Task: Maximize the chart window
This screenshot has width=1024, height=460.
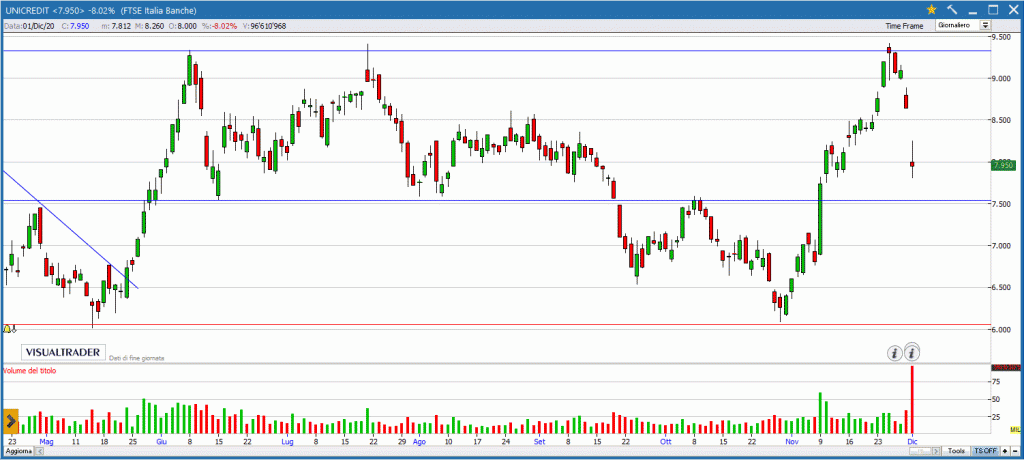Action: coord(993,9)
